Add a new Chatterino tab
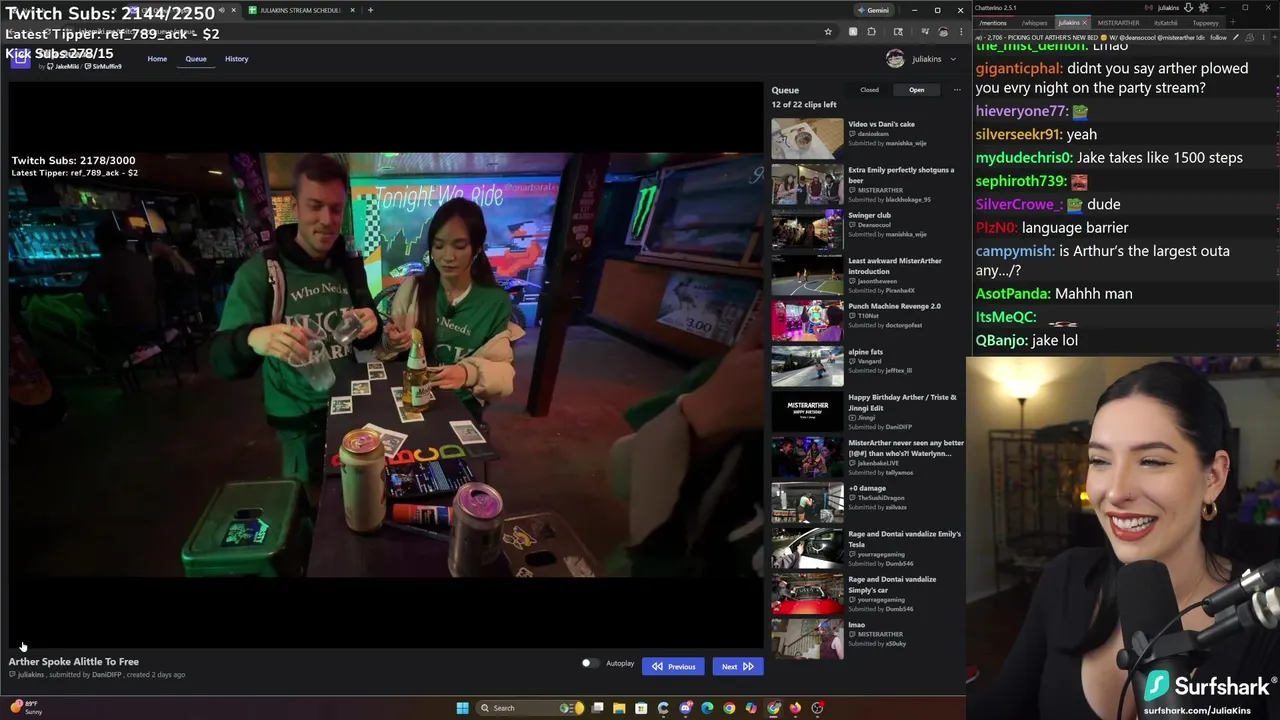This screenshot has width=1280, height=720. pyautogui.click(x=1233, y=22)
